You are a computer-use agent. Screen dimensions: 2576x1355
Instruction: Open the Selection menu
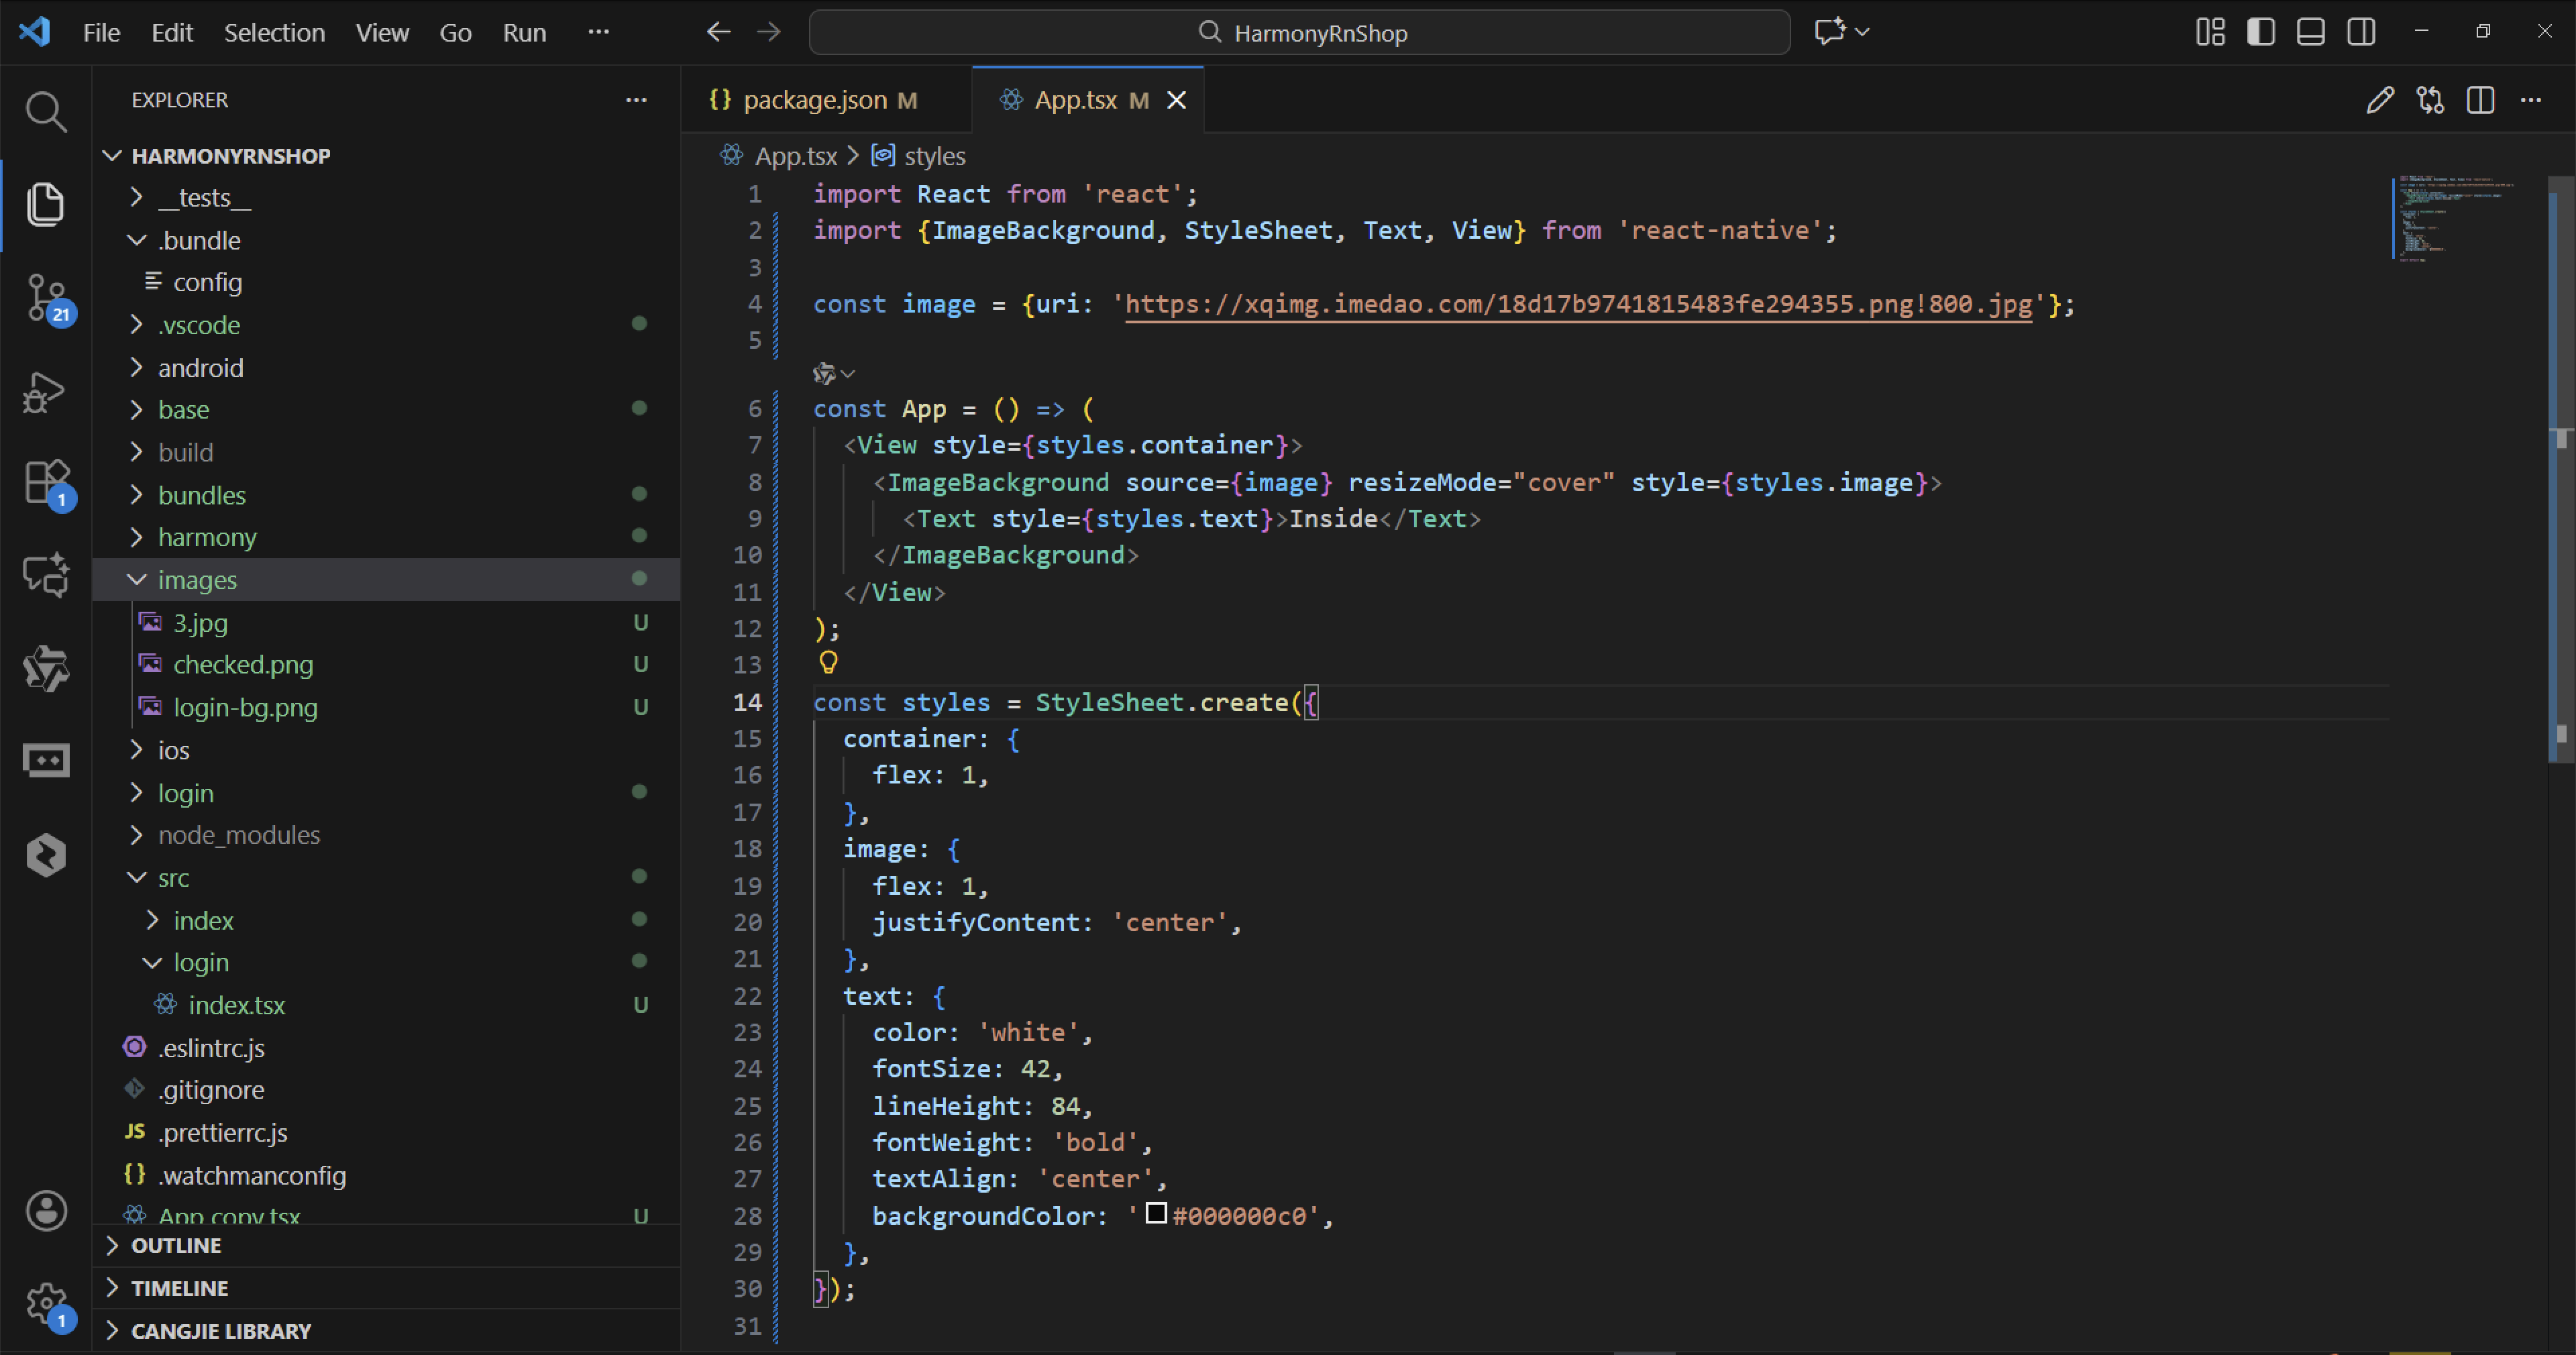click(274, 32)
